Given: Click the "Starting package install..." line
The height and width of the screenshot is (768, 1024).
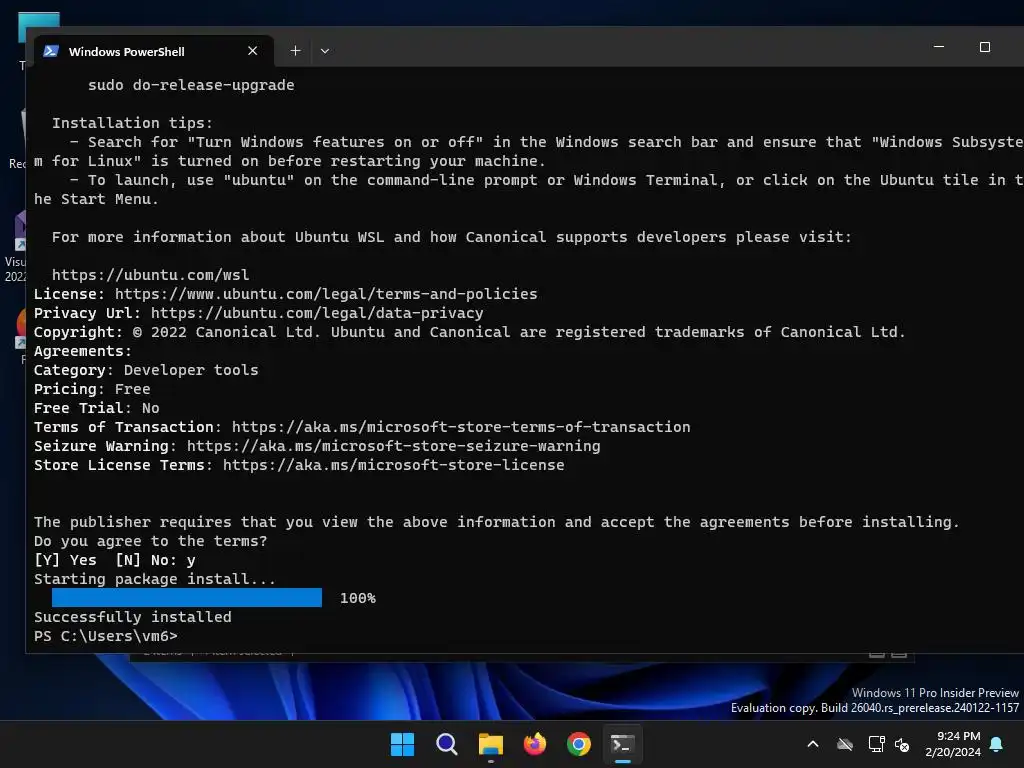Looking at the screenshot, I should 155,579.
